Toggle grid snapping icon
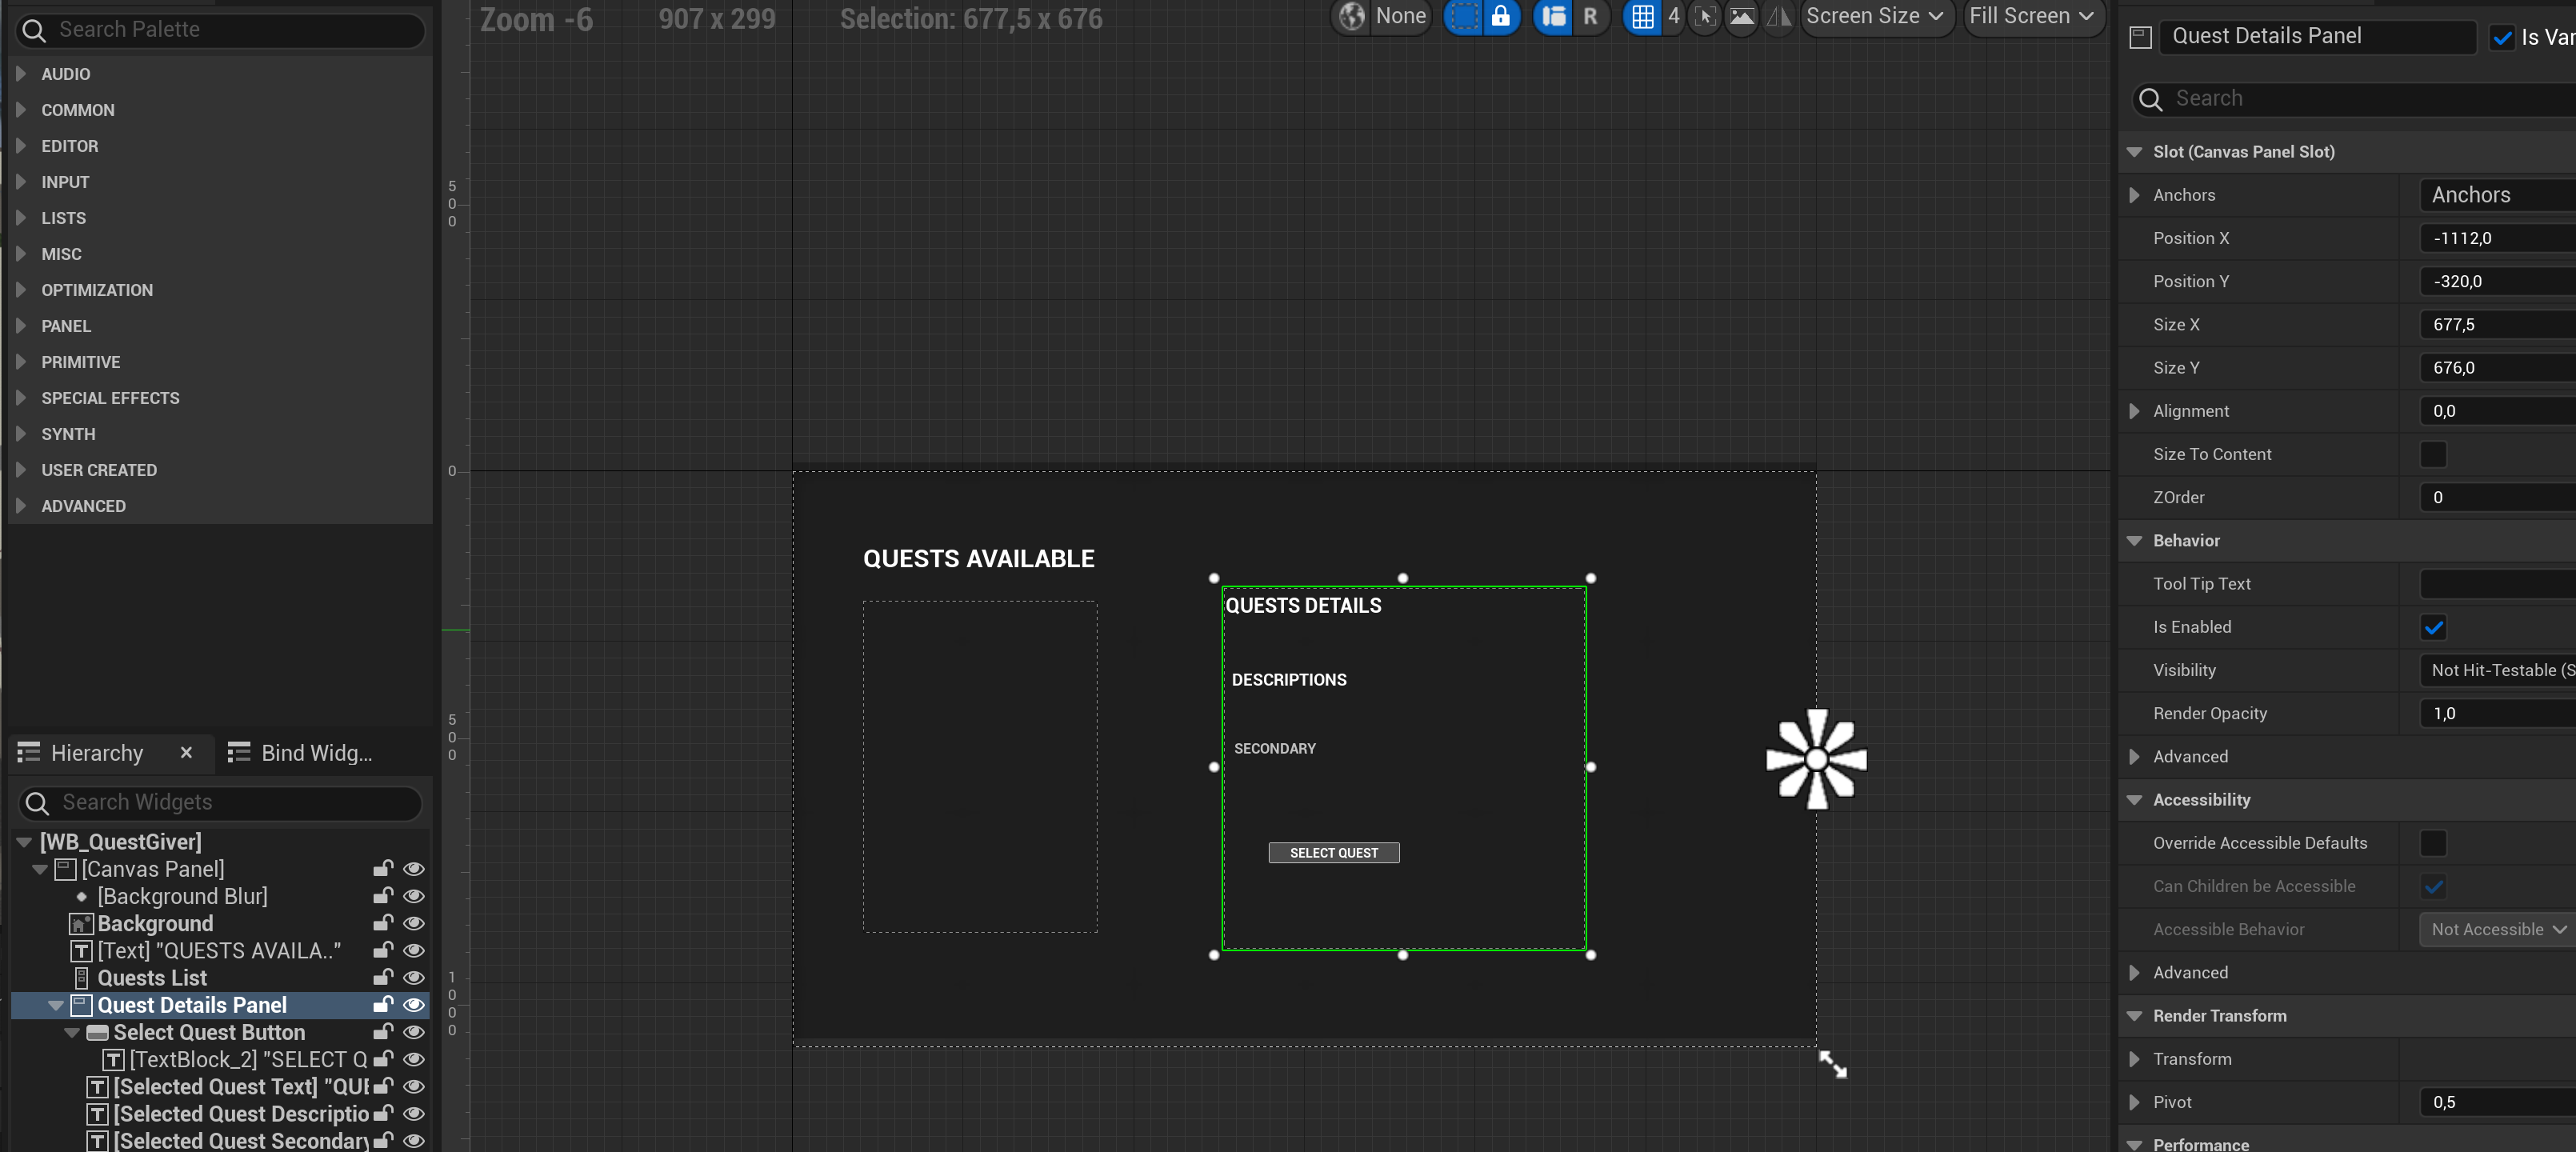Viewport: 2576px width, 1152px height. coord(1642,16)
